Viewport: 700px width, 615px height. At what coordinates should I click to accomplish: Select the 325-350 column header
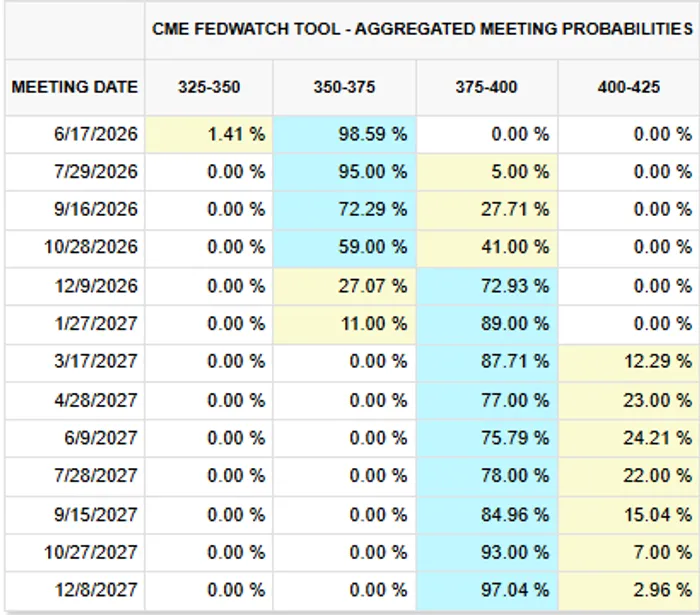coord(209,87)
